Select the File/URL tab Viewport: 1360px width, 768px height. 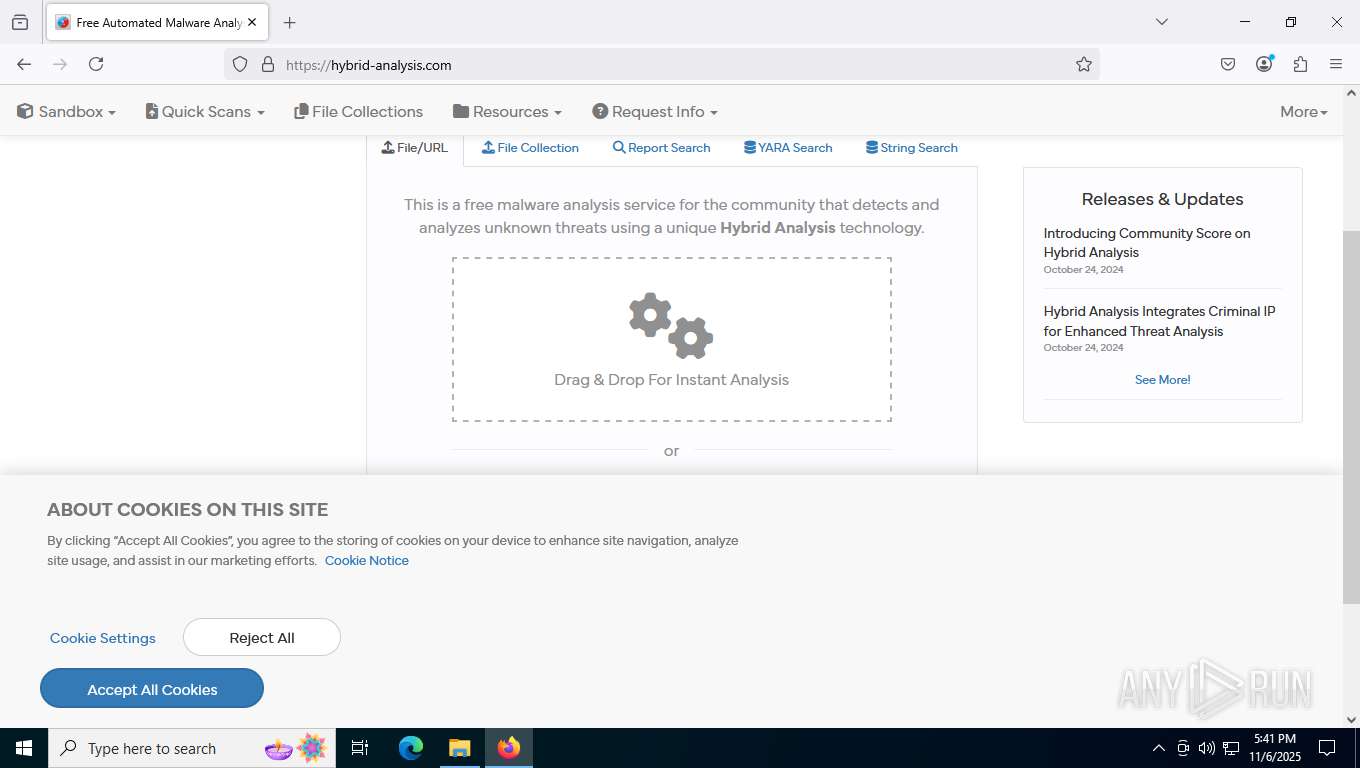[x=415, y=148]
